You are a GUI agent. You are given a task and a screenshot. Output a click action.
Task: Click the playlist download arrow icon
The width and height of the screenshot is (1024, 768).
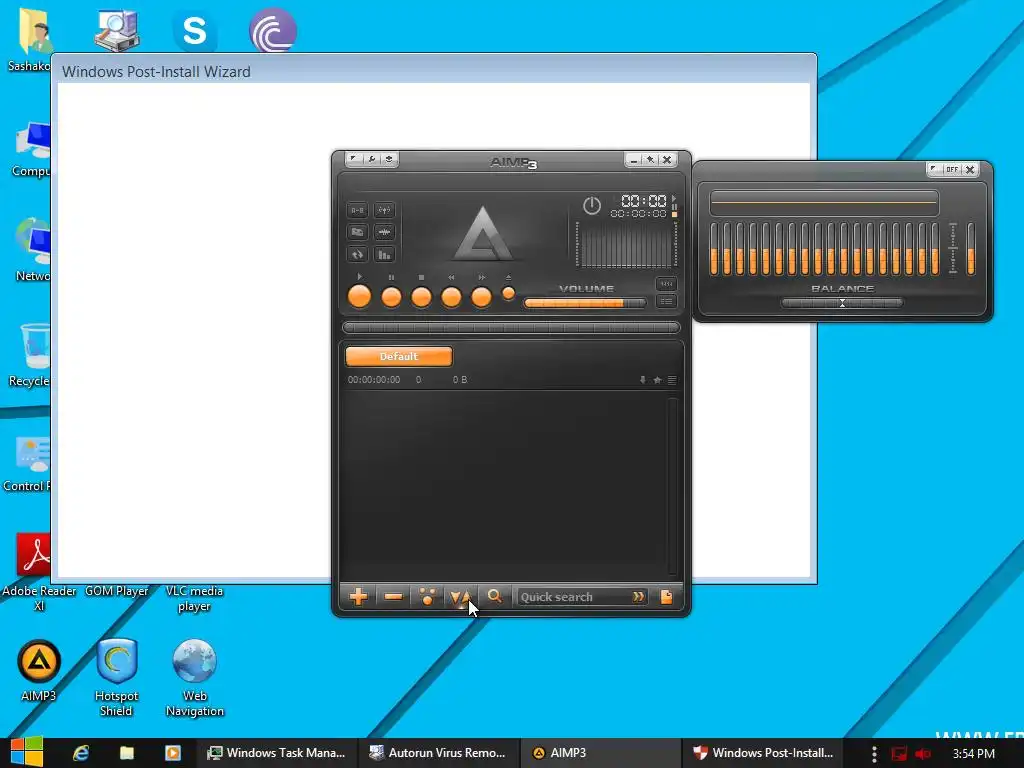[643, 379]
